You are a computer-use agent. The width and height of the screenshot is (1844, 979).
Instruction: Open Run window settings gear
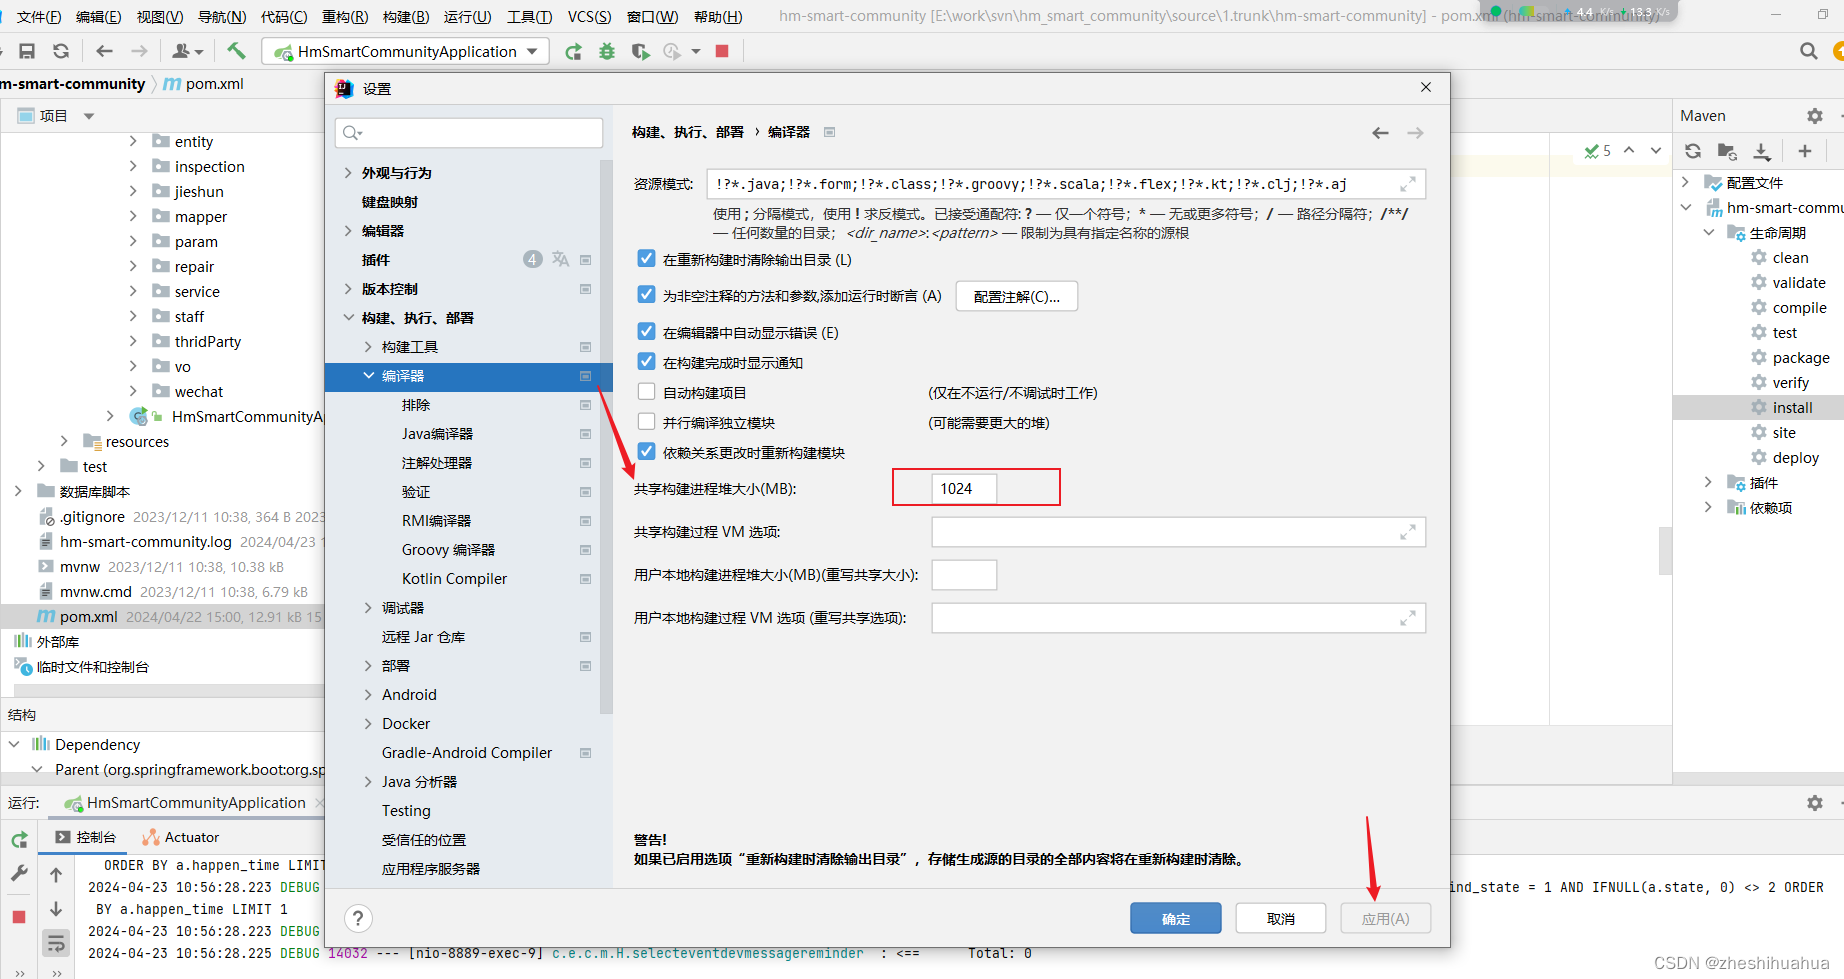click(x=1815, y=803)
